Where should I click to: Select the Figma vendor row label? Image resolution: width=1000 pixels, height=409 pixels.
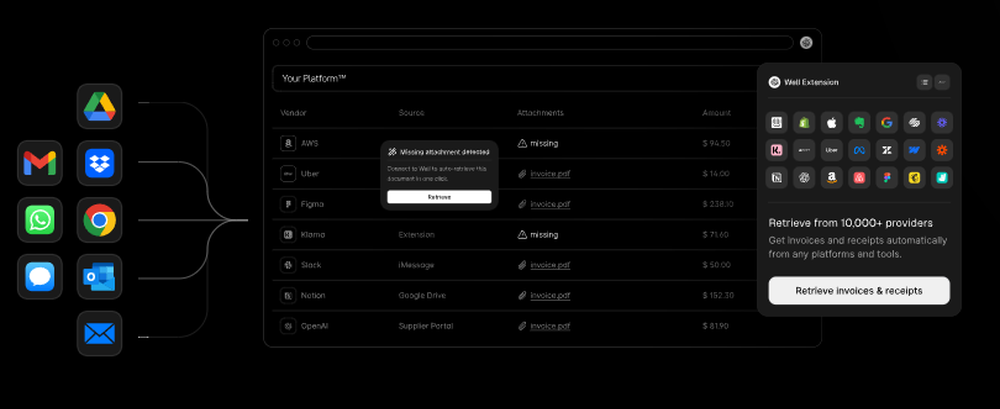[x=312, y=204]
